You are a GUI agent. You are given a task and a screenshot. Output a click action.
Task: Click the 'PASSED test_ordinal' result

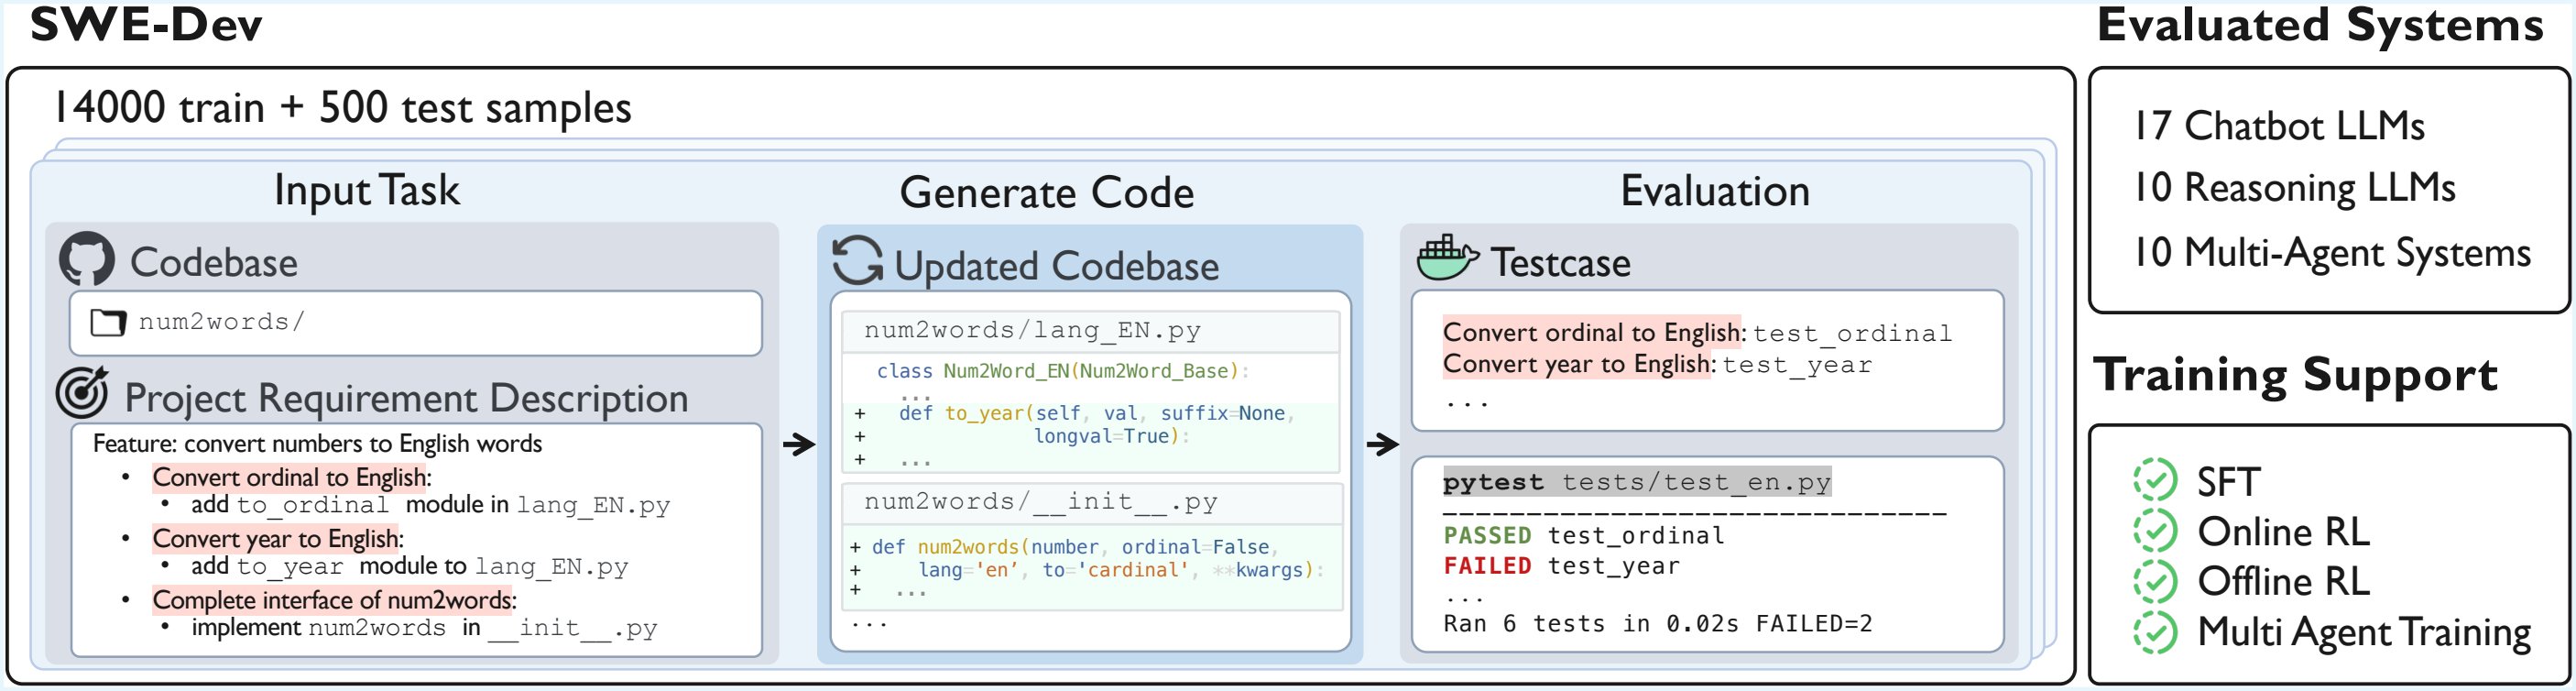click(x=1584, y=535)
